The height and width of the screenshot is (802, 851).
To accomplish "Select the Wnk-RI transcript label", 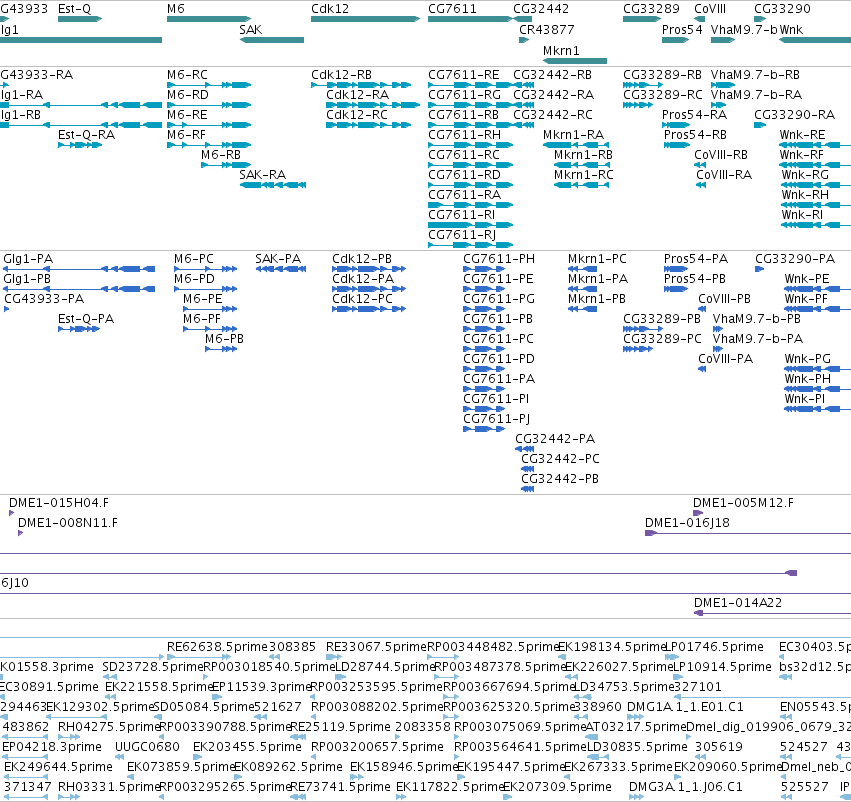I will coord(802,214).
